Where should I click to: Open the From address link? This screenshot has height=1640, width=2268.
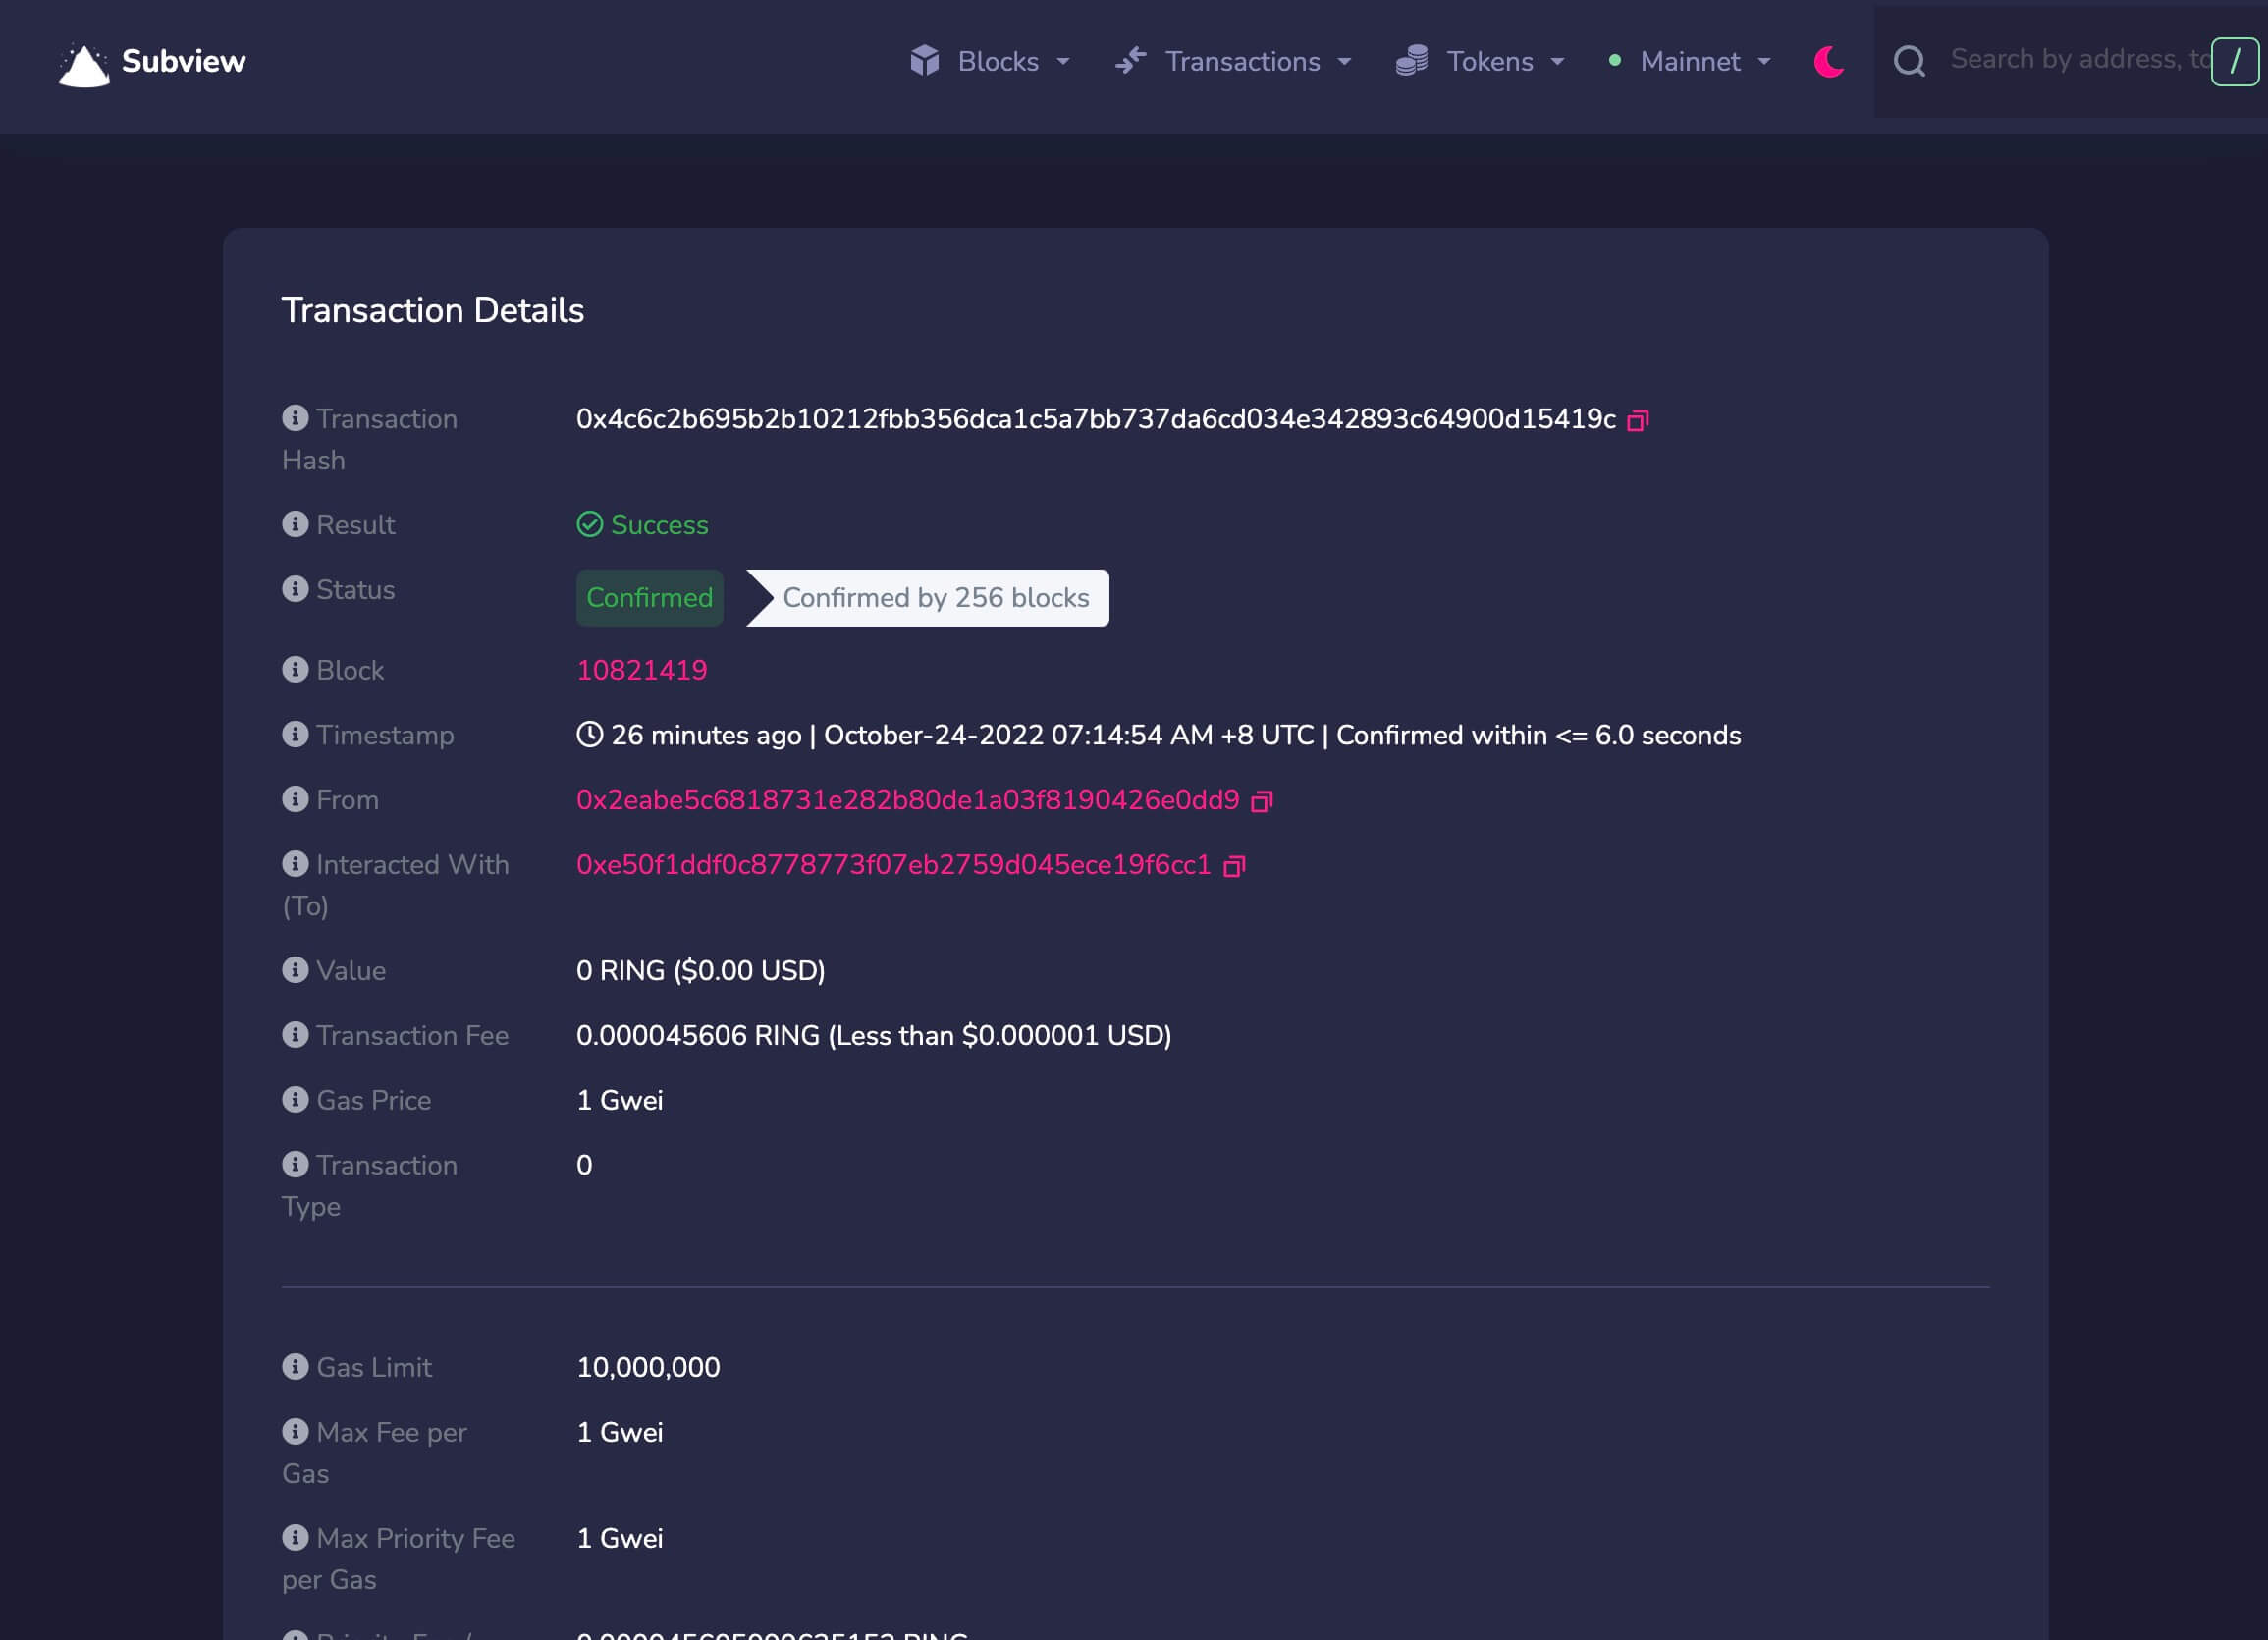[907, 800]
